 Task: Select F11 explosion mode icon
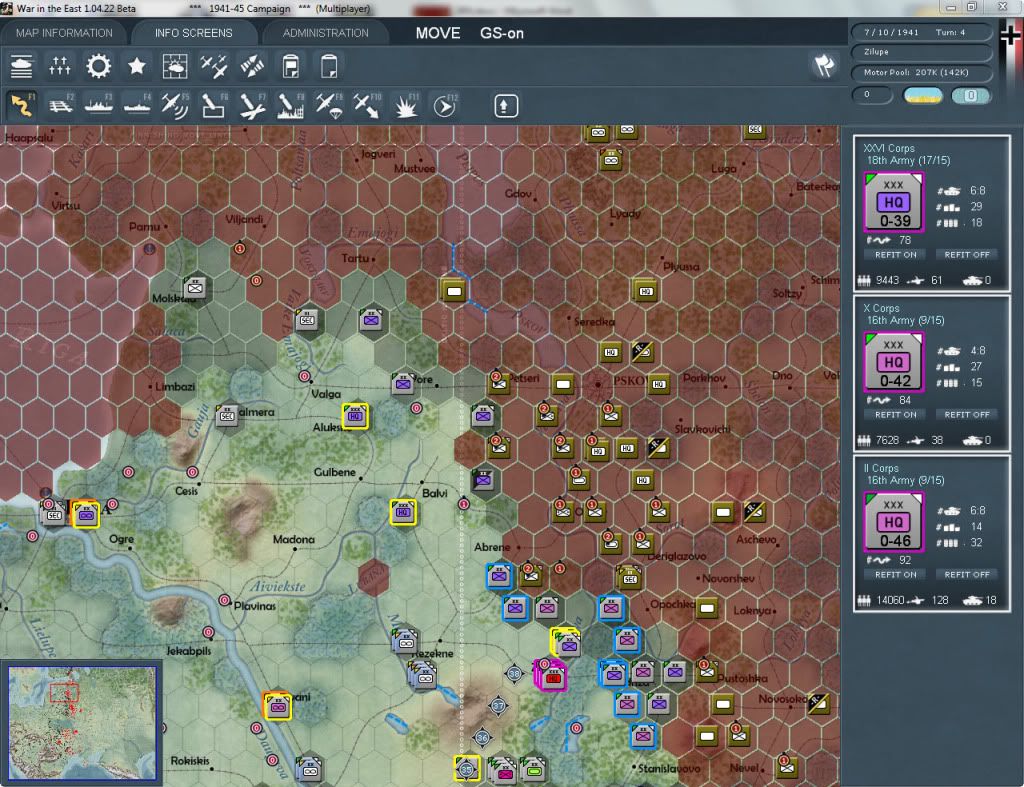click(406, 105)
